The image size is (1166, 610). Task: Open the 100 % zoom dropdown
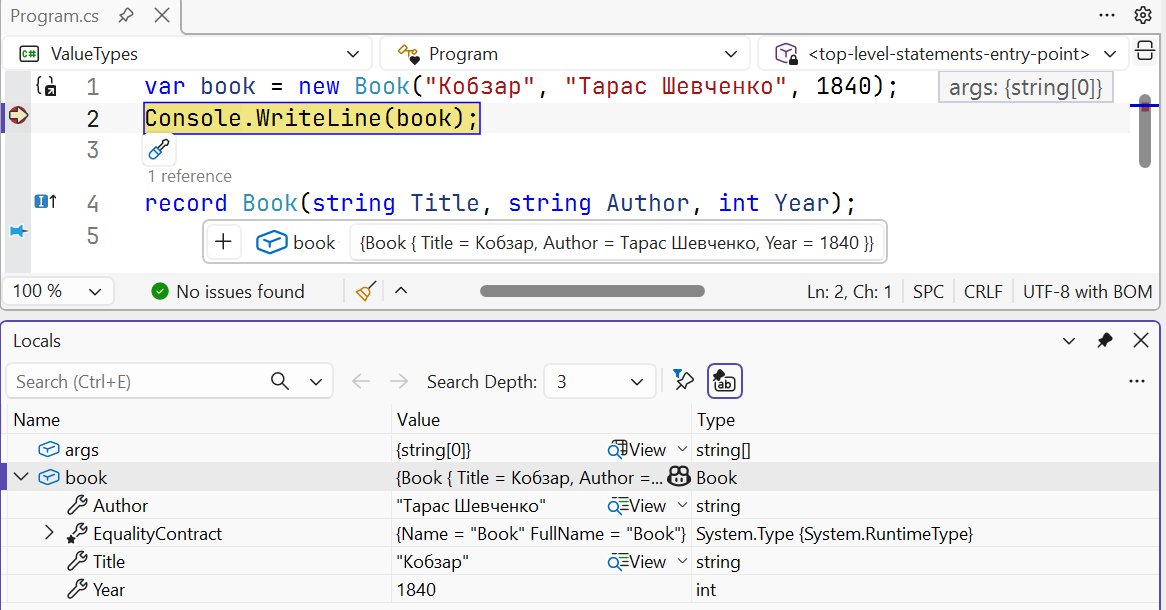click(x=58, y=291)
